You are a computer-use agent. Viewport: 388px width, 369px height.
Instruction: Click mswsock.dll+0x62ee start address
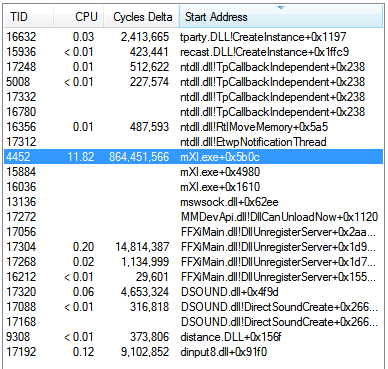(229, 202)
